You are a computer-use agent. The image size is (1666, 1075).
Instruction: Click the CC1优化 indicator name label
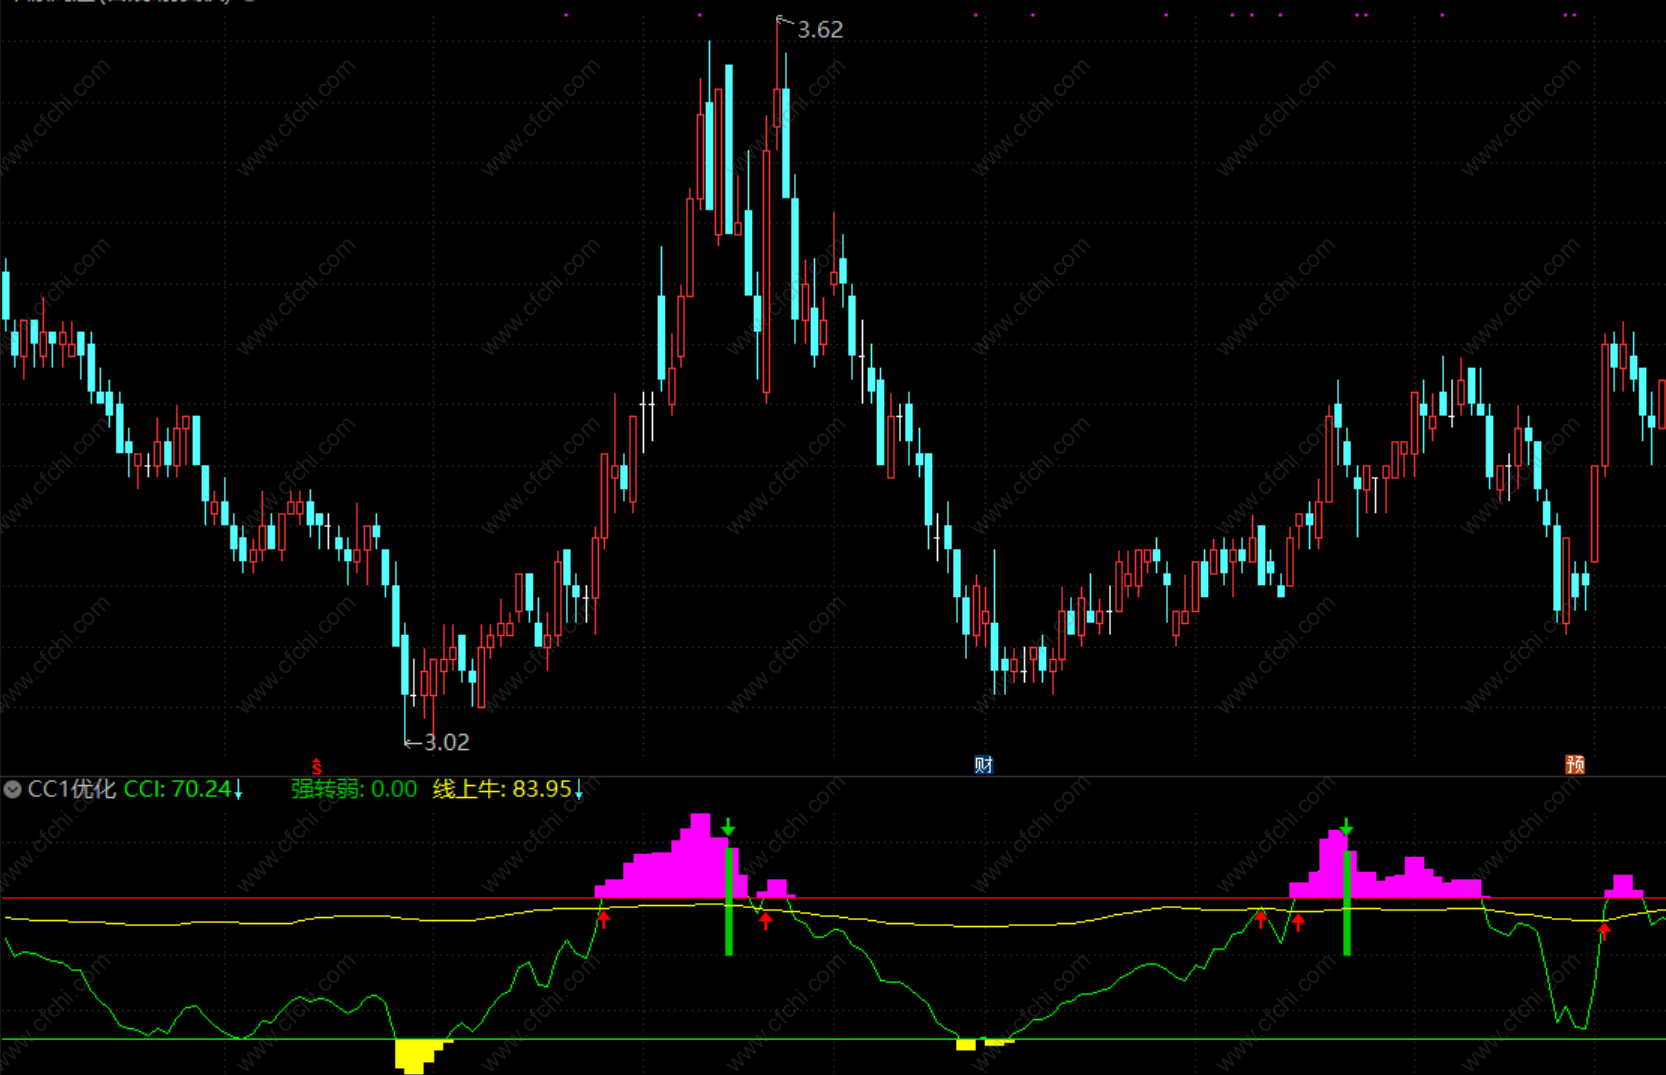pos(72,789)
